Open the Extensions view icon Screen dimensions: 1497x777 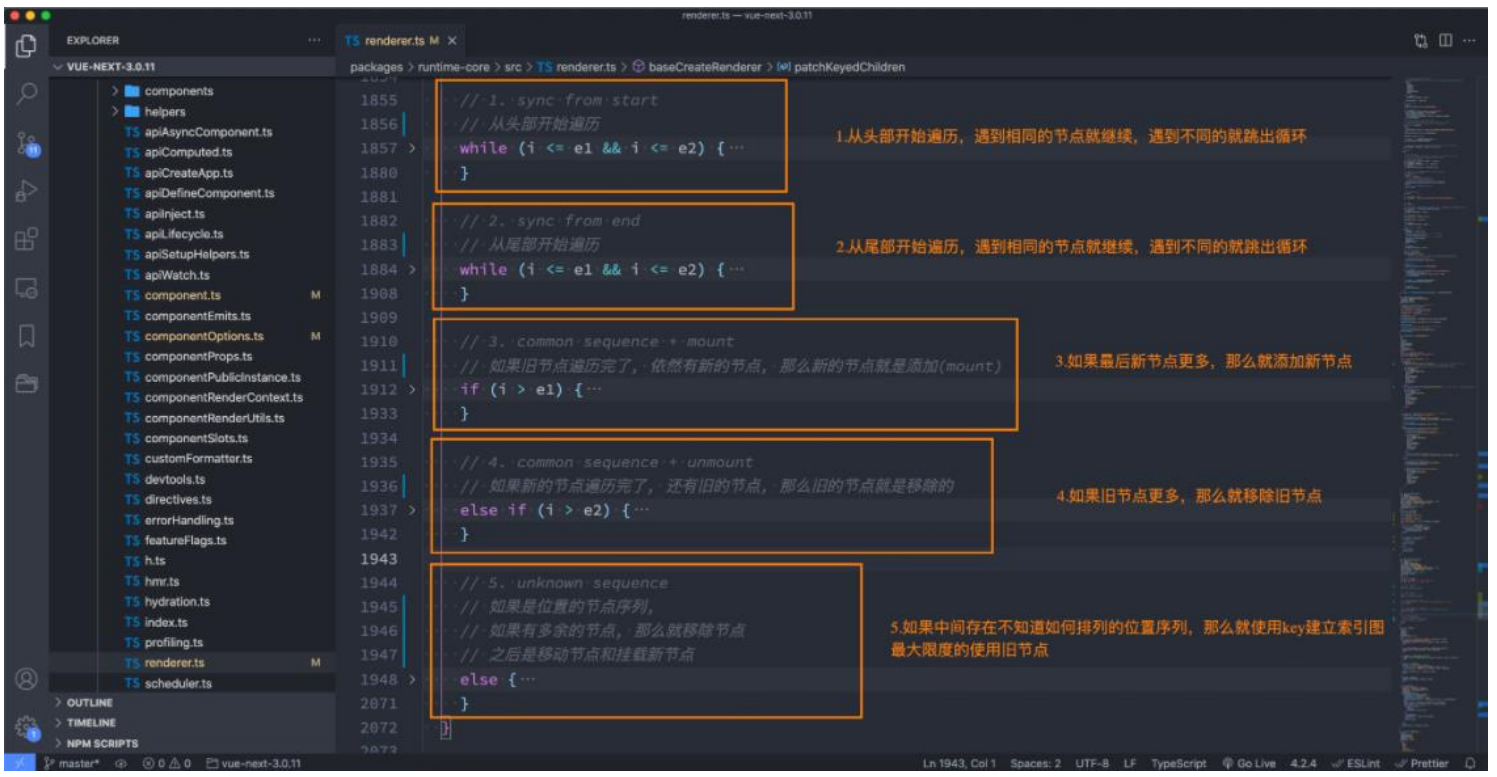27,239
